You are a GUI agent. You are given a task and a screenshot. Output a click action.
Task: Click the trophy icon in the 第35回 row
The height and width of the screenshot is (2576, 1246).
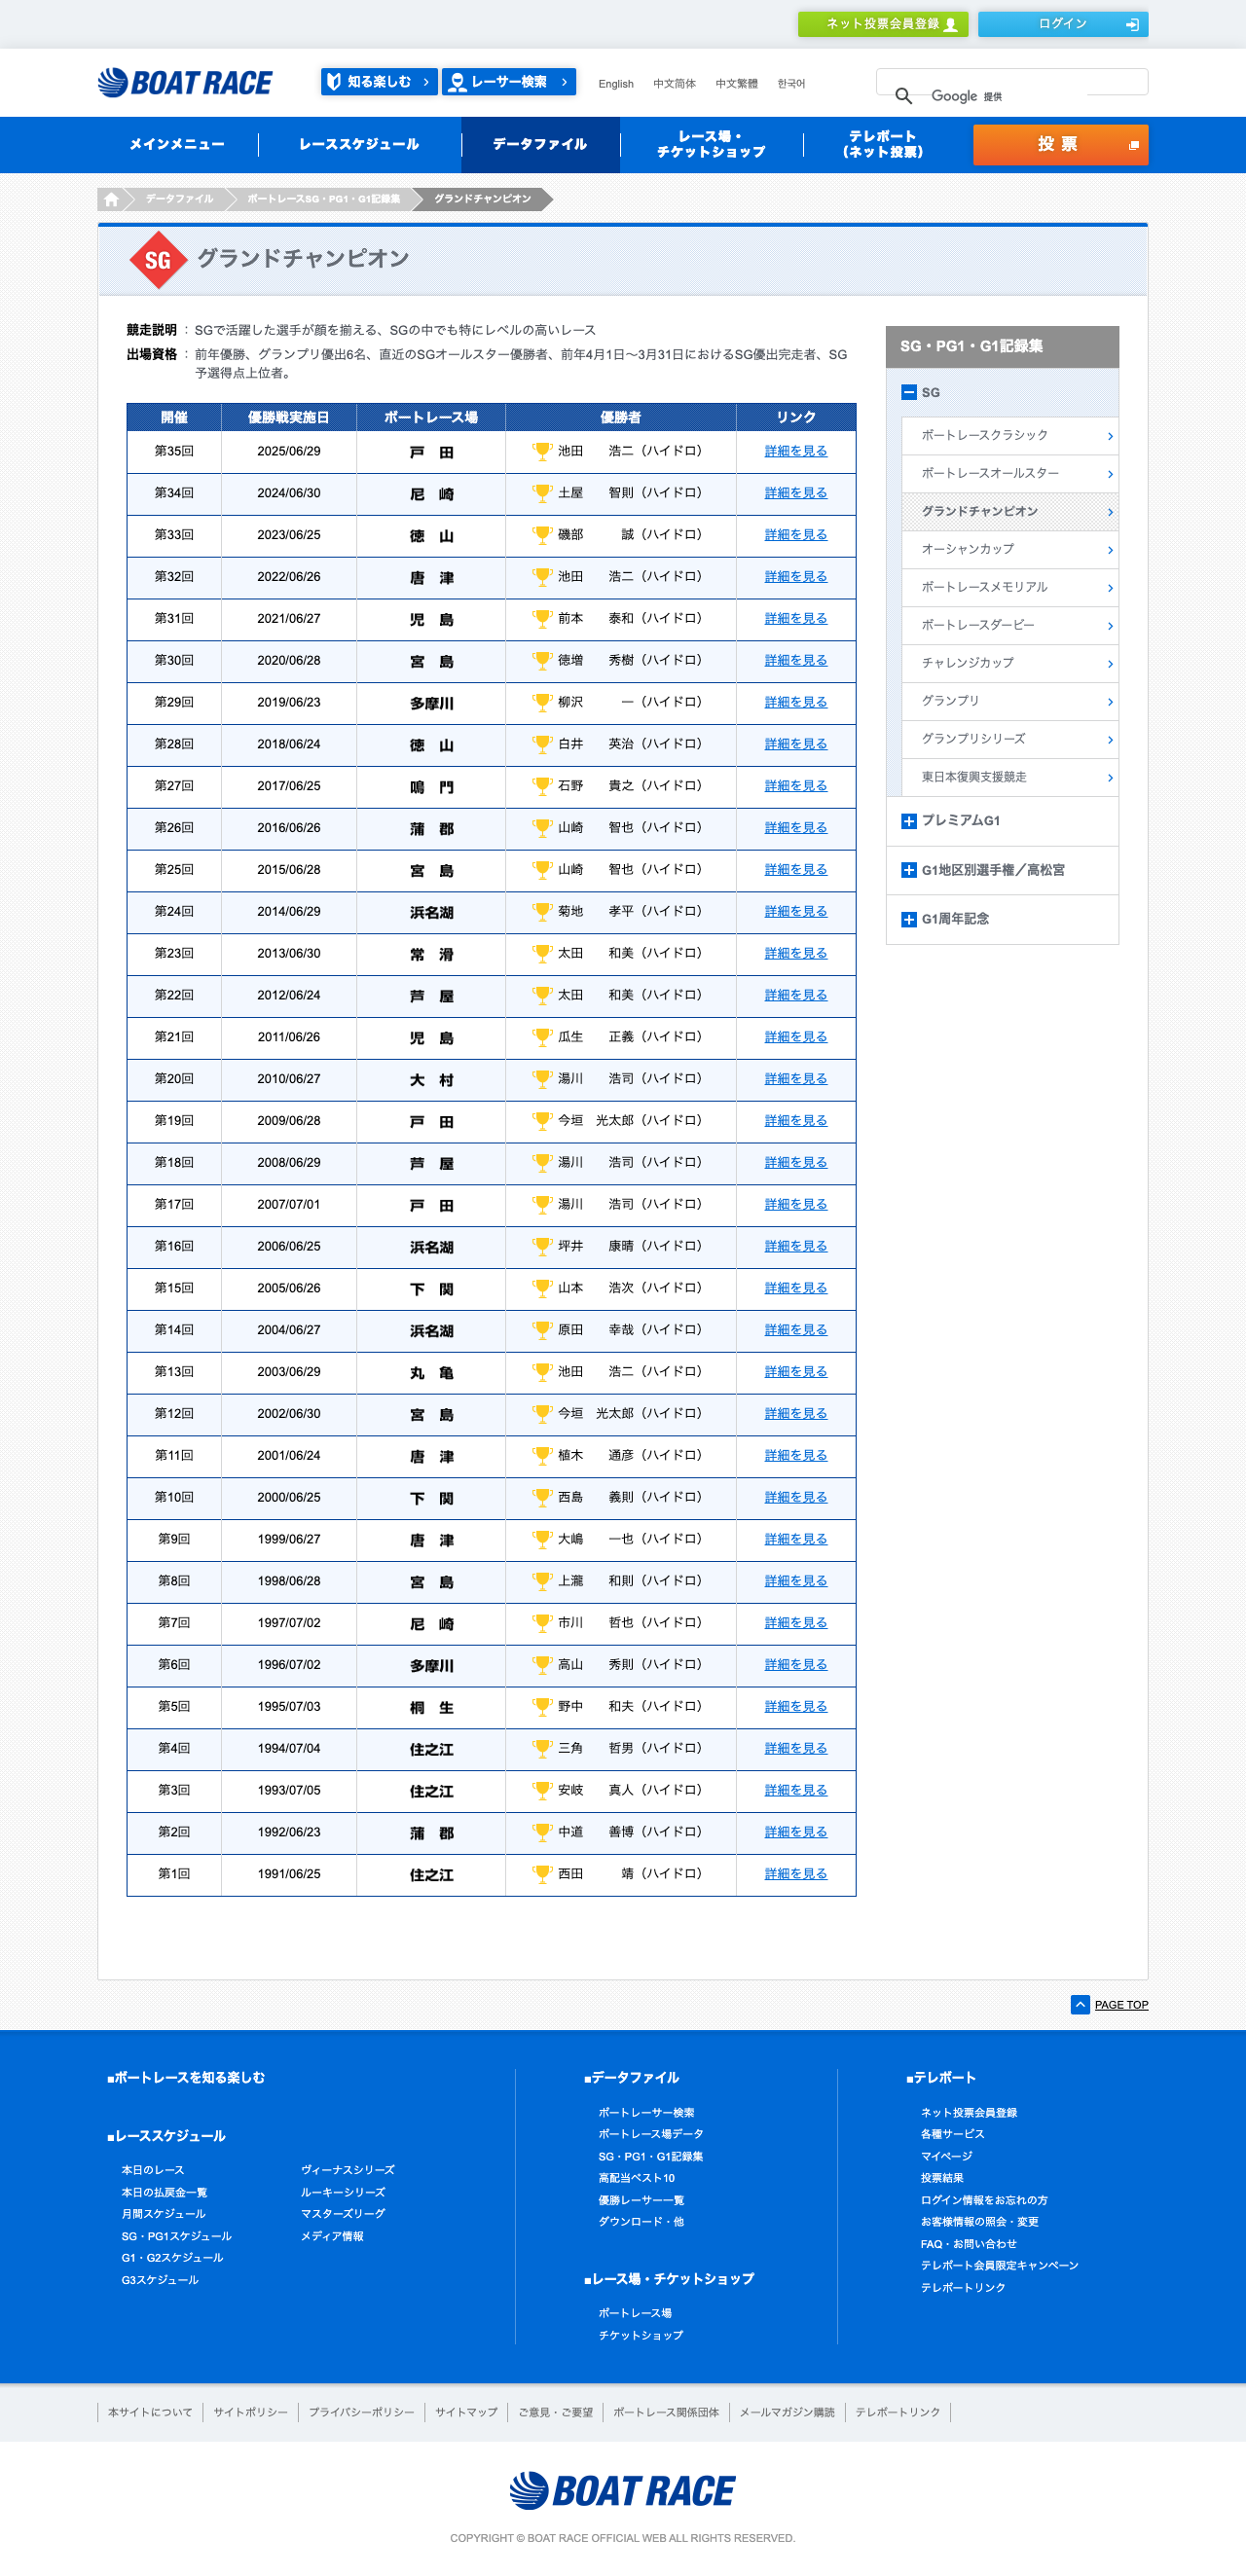click(542, 451)
